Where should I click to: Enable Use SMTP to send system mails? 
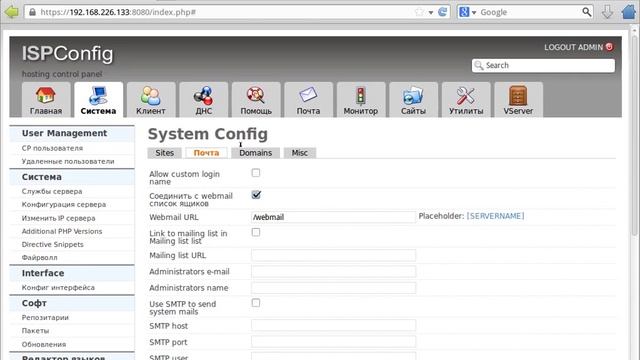(256, 303)
